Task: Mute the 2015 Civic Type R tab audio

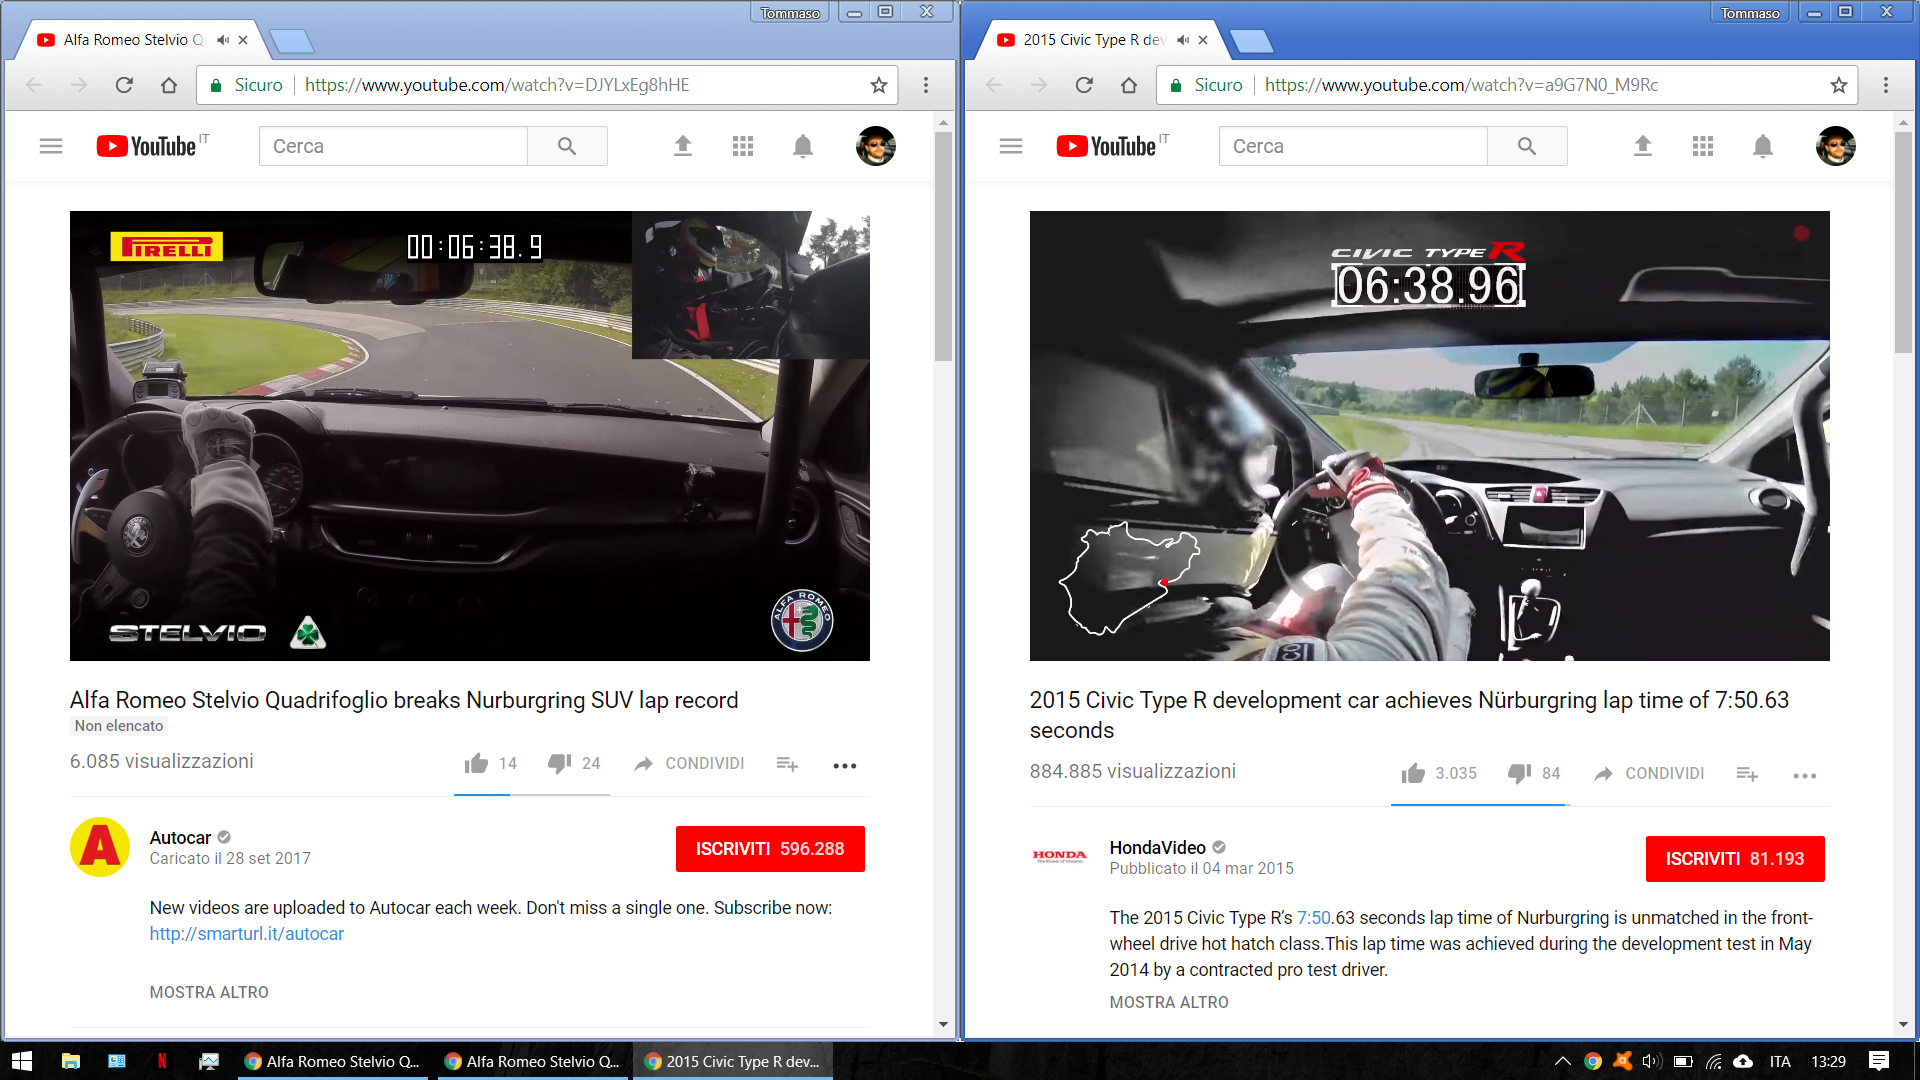Action: (1183, 40)
